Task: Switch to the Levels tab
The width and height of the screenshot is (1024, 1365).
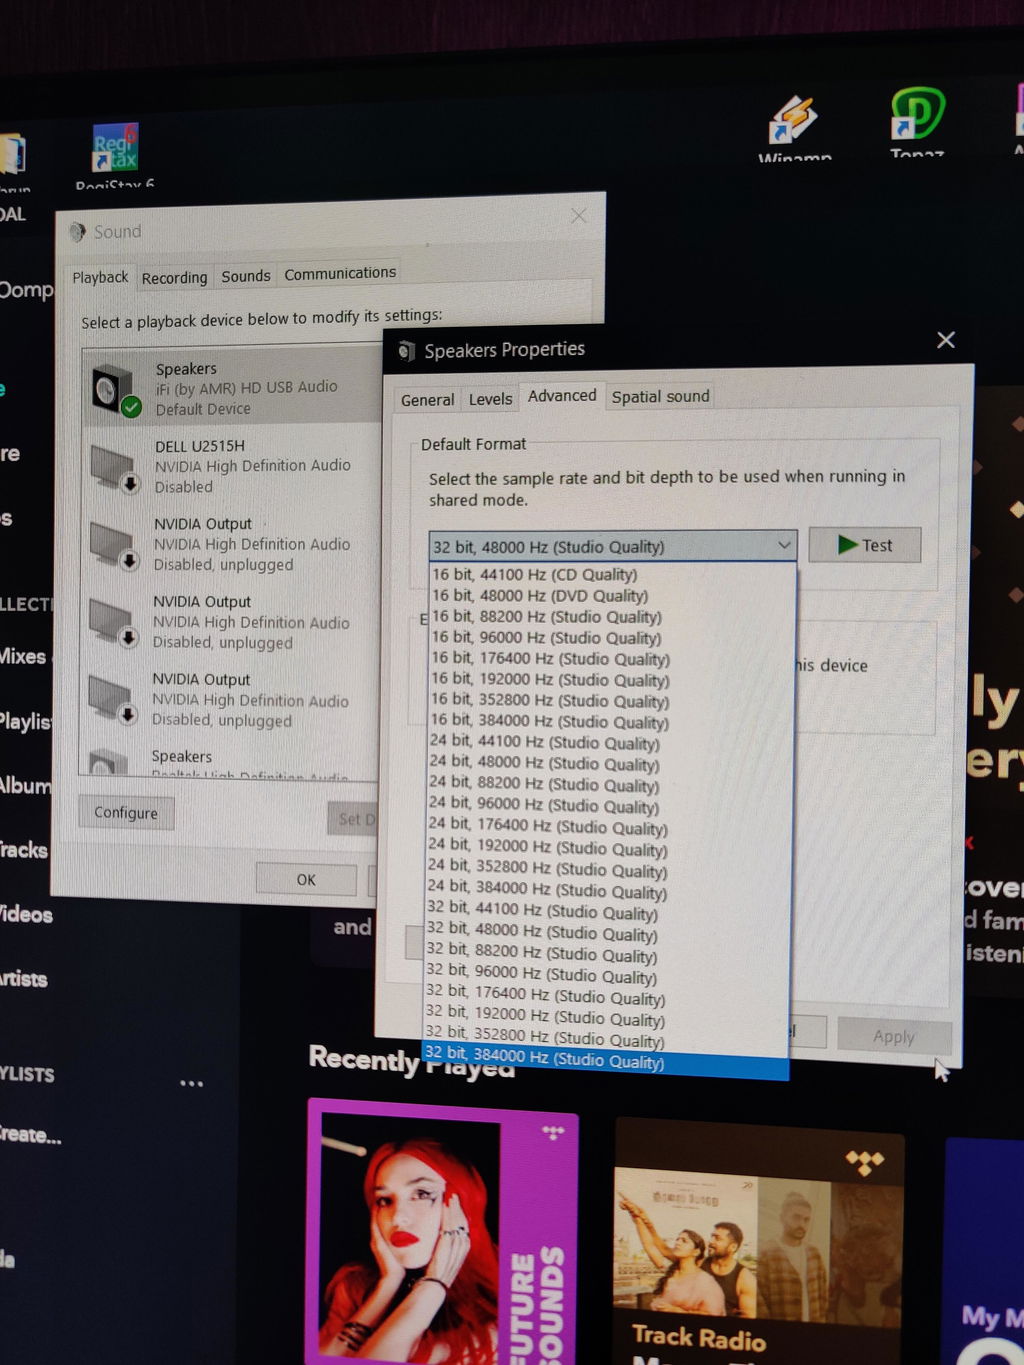Action: [x=490, y=399]
